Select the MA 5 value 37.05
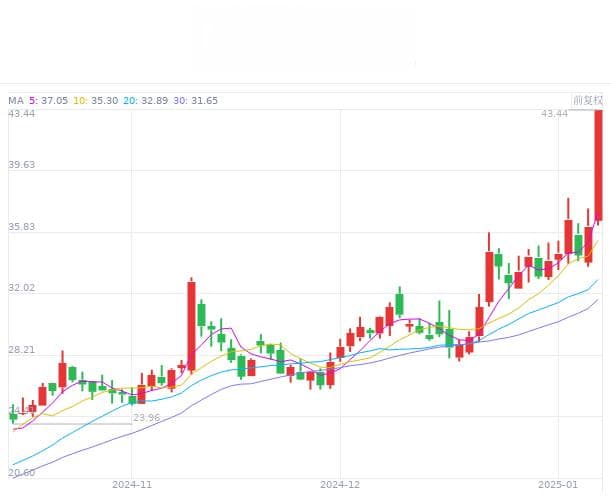 54,101
